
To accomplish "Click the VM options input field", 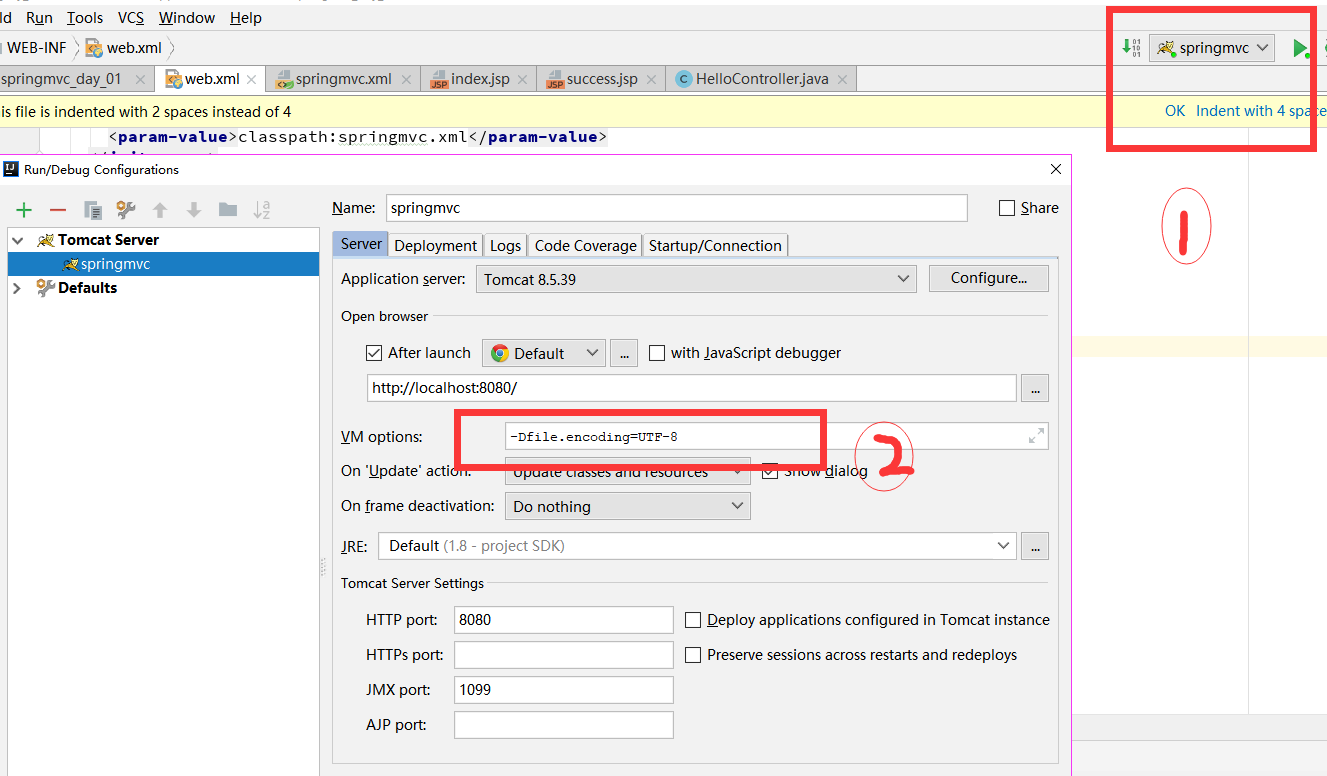I will click(777, 436).
